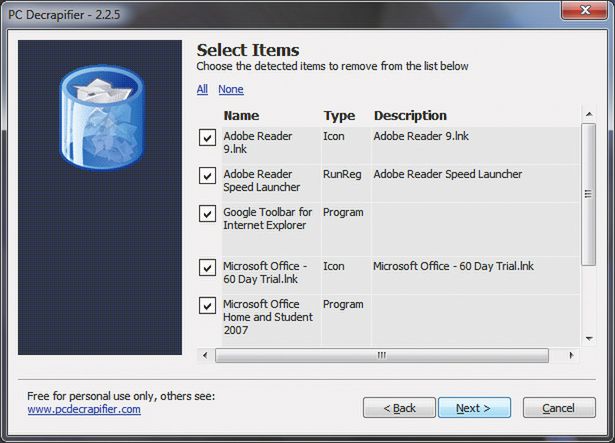Click the 'Select Items' heading
Screen dimensions: 615x443
(248, 50)
